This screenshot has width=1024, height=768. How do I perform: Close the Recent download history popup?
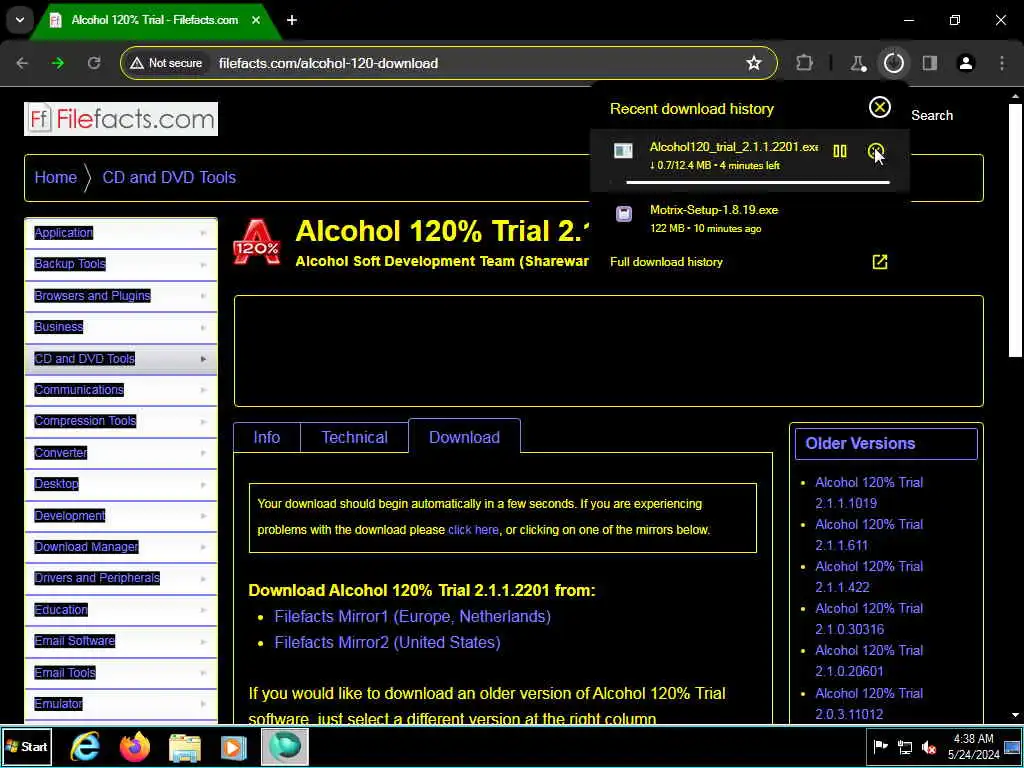(x=880, y=107)
